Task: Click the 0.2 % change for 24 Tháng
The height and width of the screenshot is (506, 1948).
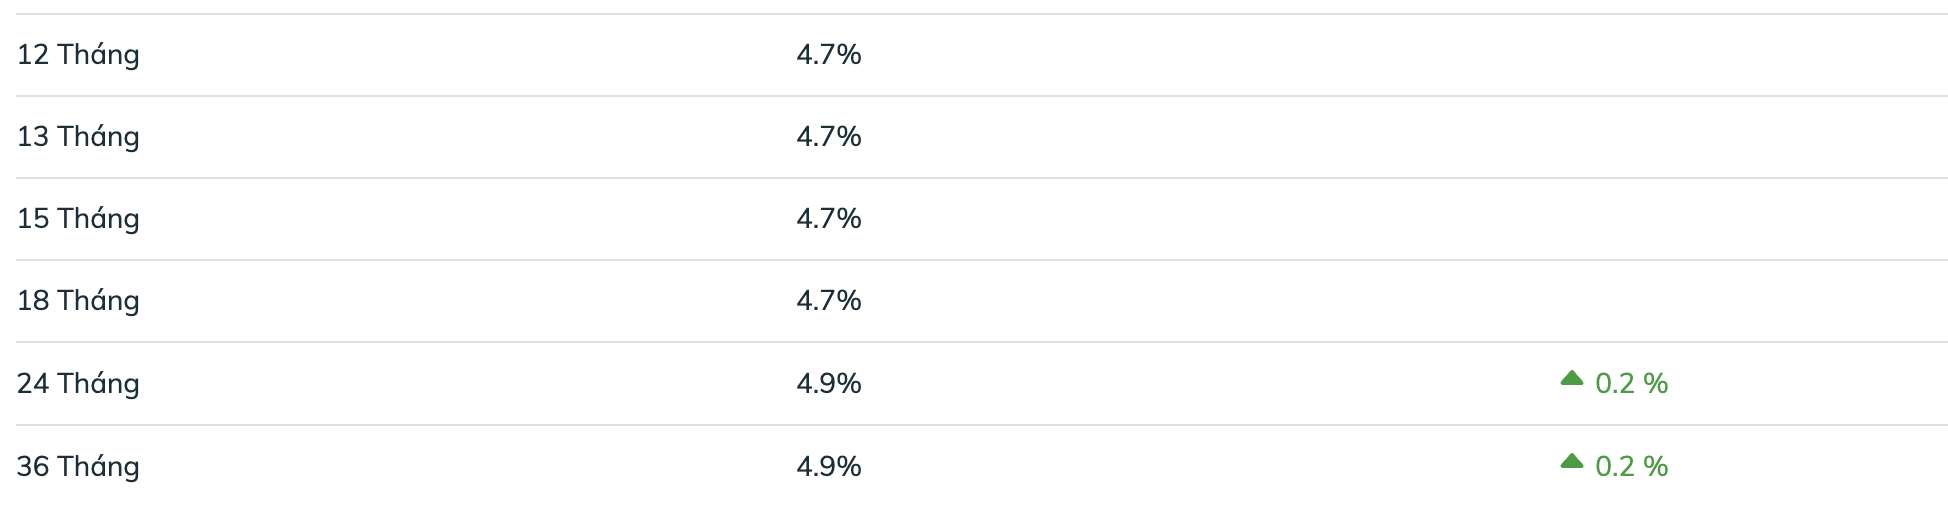Action: [x=1632, y=384]
